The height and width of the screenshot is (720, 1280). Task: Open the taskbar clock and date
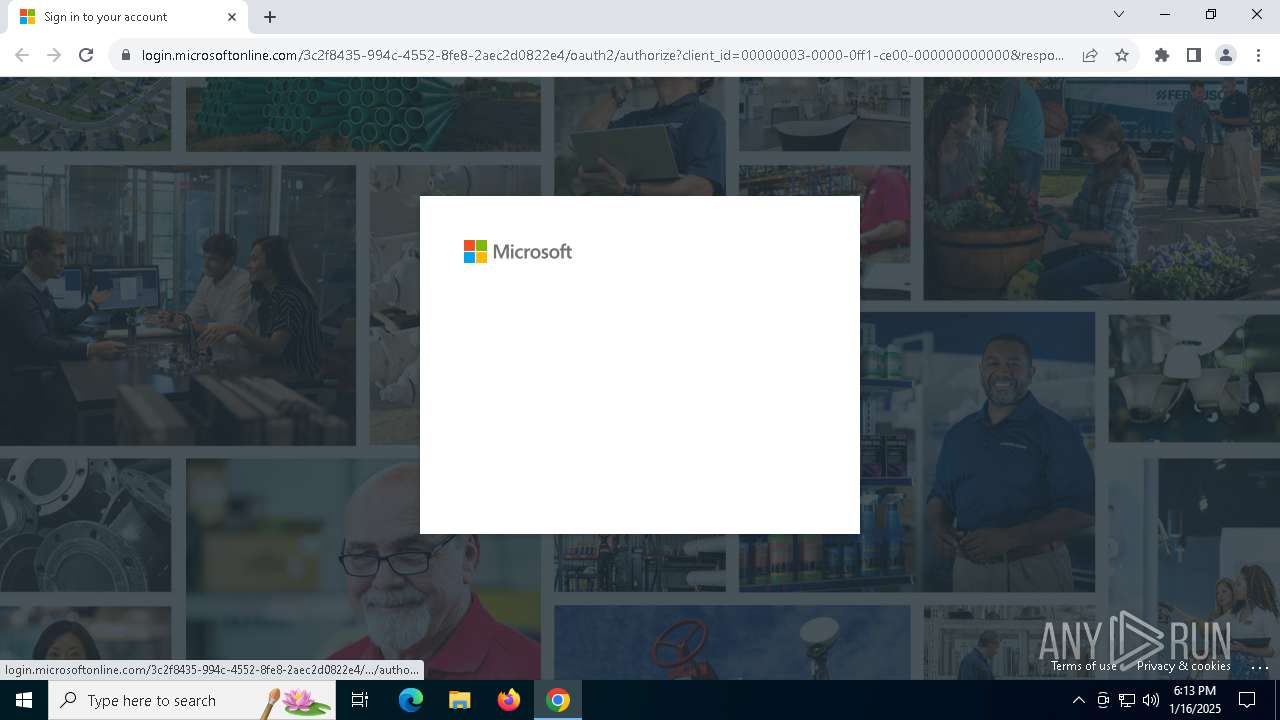(1197, 700)
